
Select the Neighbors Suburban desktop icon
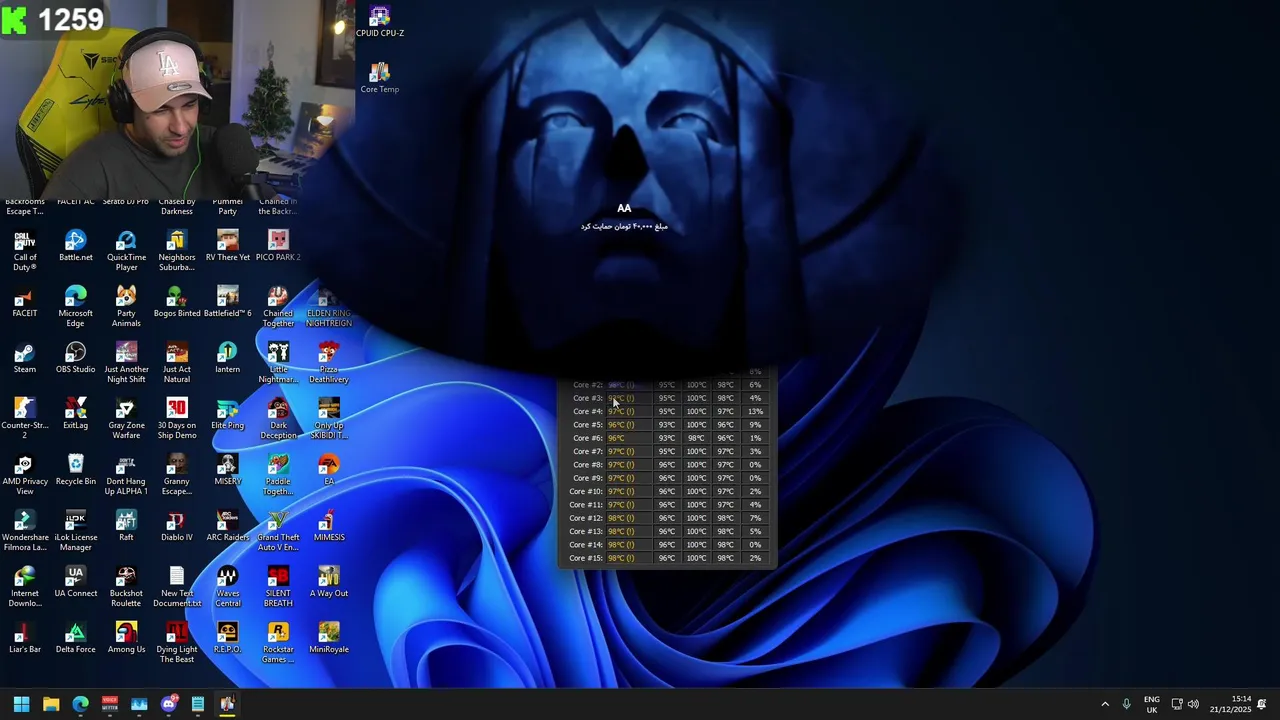click(x=177, y=251)
